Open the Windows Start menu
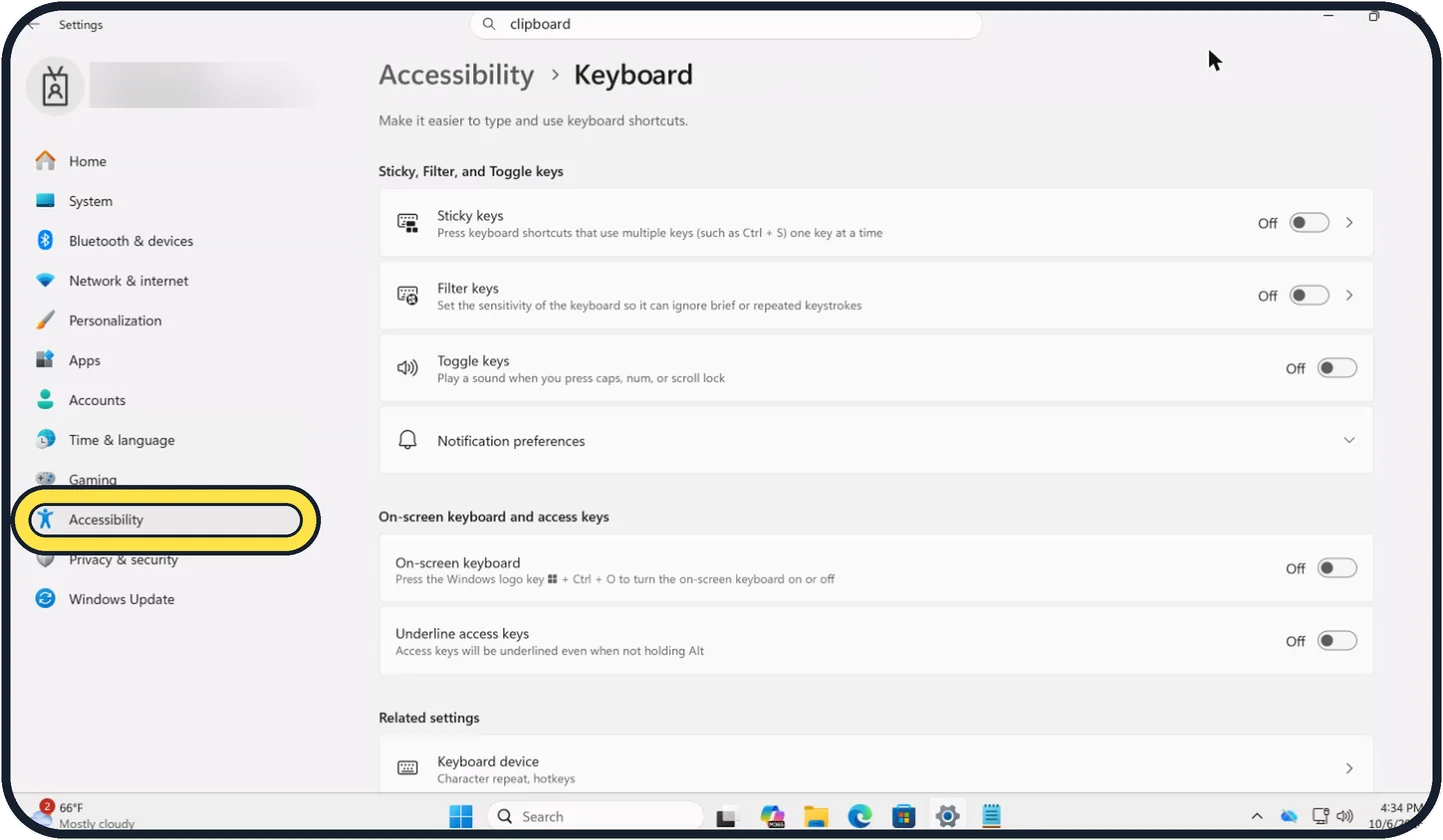Screen dimensions: 1443x840 (461, 816)
